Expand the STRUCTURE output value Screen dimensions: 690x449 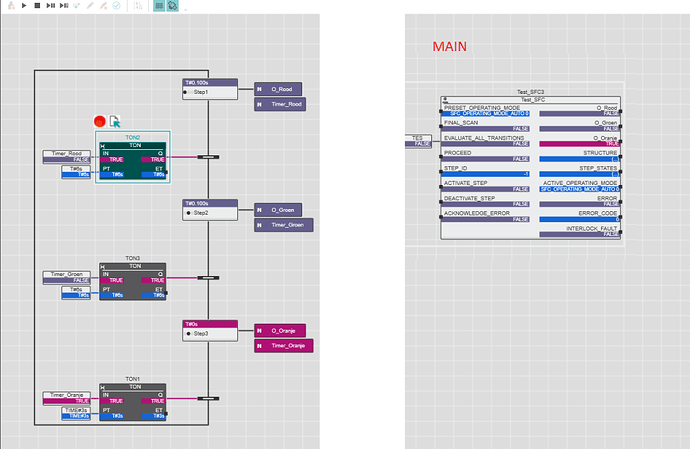tap(580, 159)
